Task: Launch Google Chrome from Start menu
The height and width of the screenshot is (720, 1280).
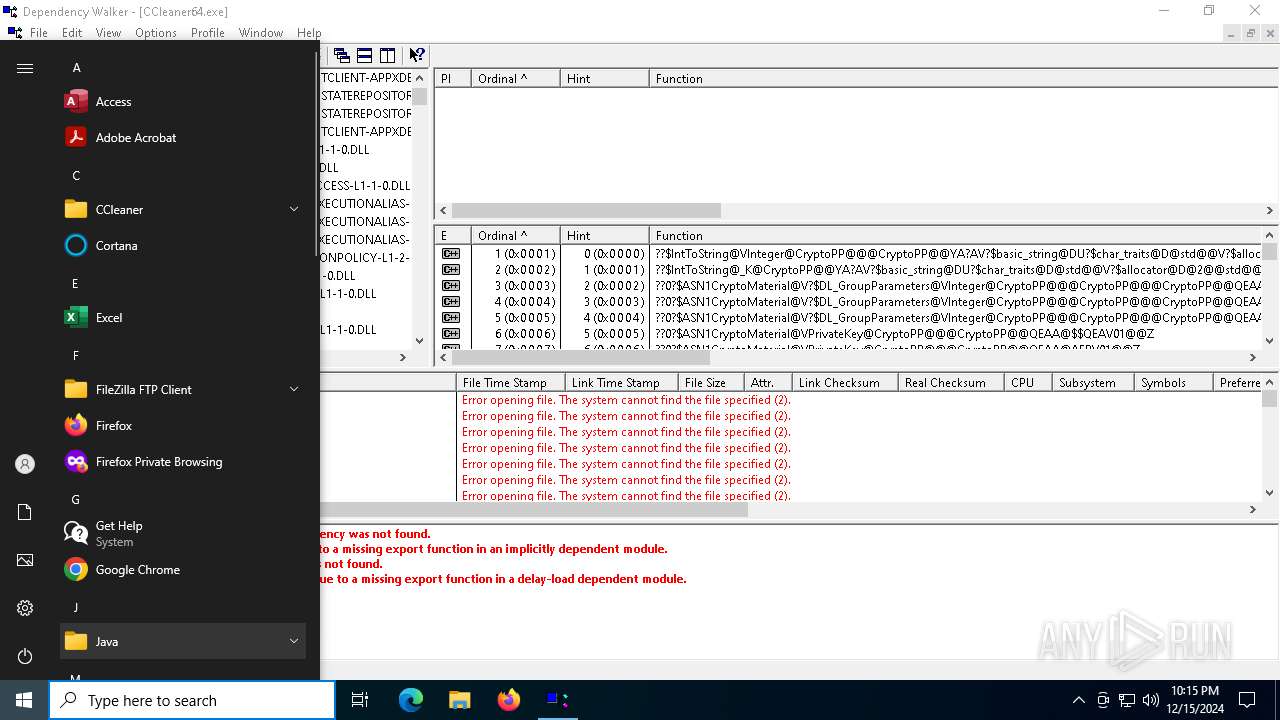Action: point(183,569)
